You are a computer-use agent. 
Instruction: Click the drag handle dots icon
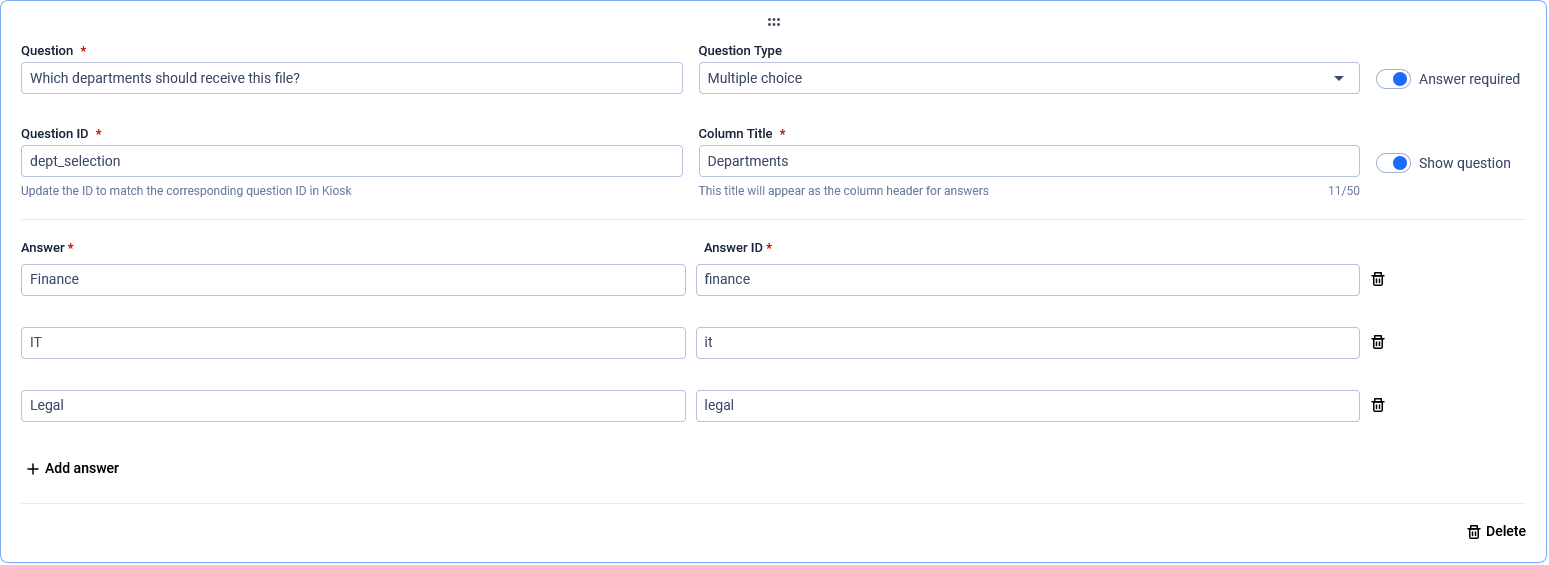click(x=774, y=22)
